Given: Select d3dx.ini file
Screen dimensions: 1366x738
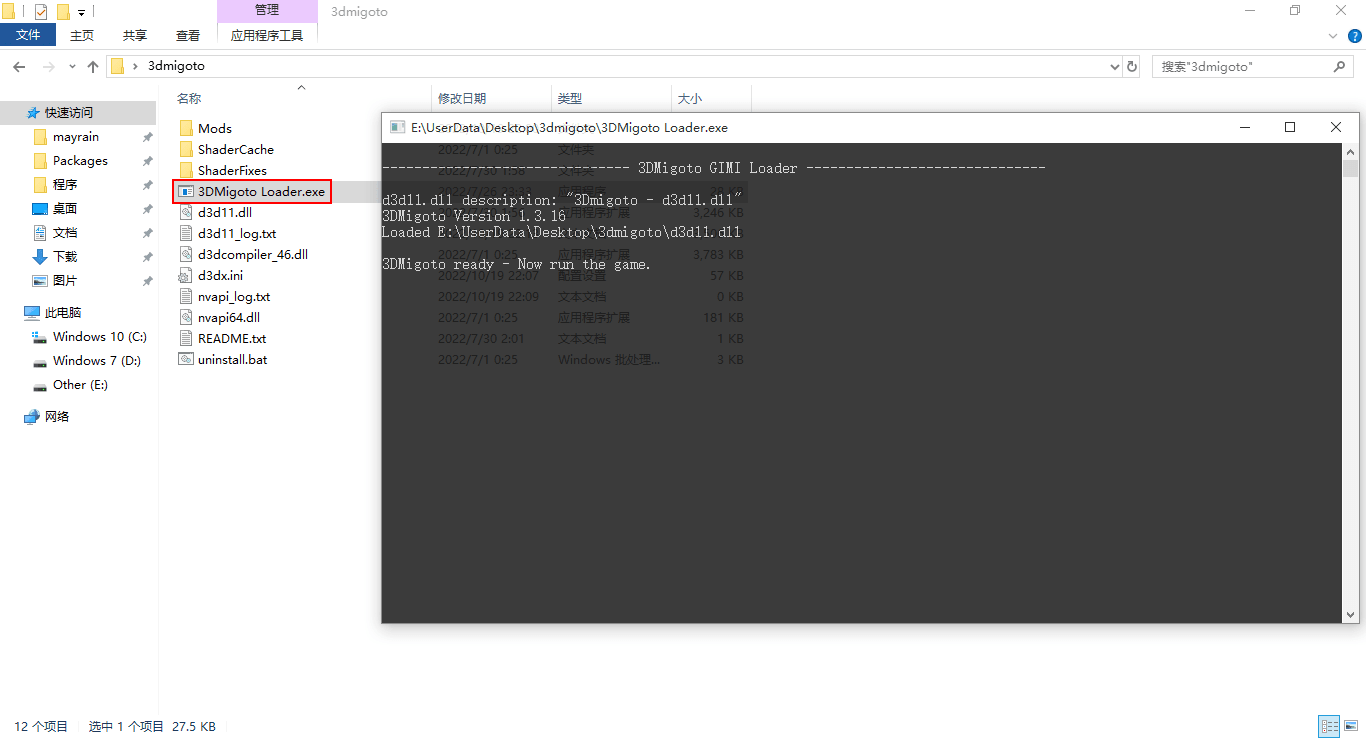Looking at the screenshot, I should pos(220,275).
